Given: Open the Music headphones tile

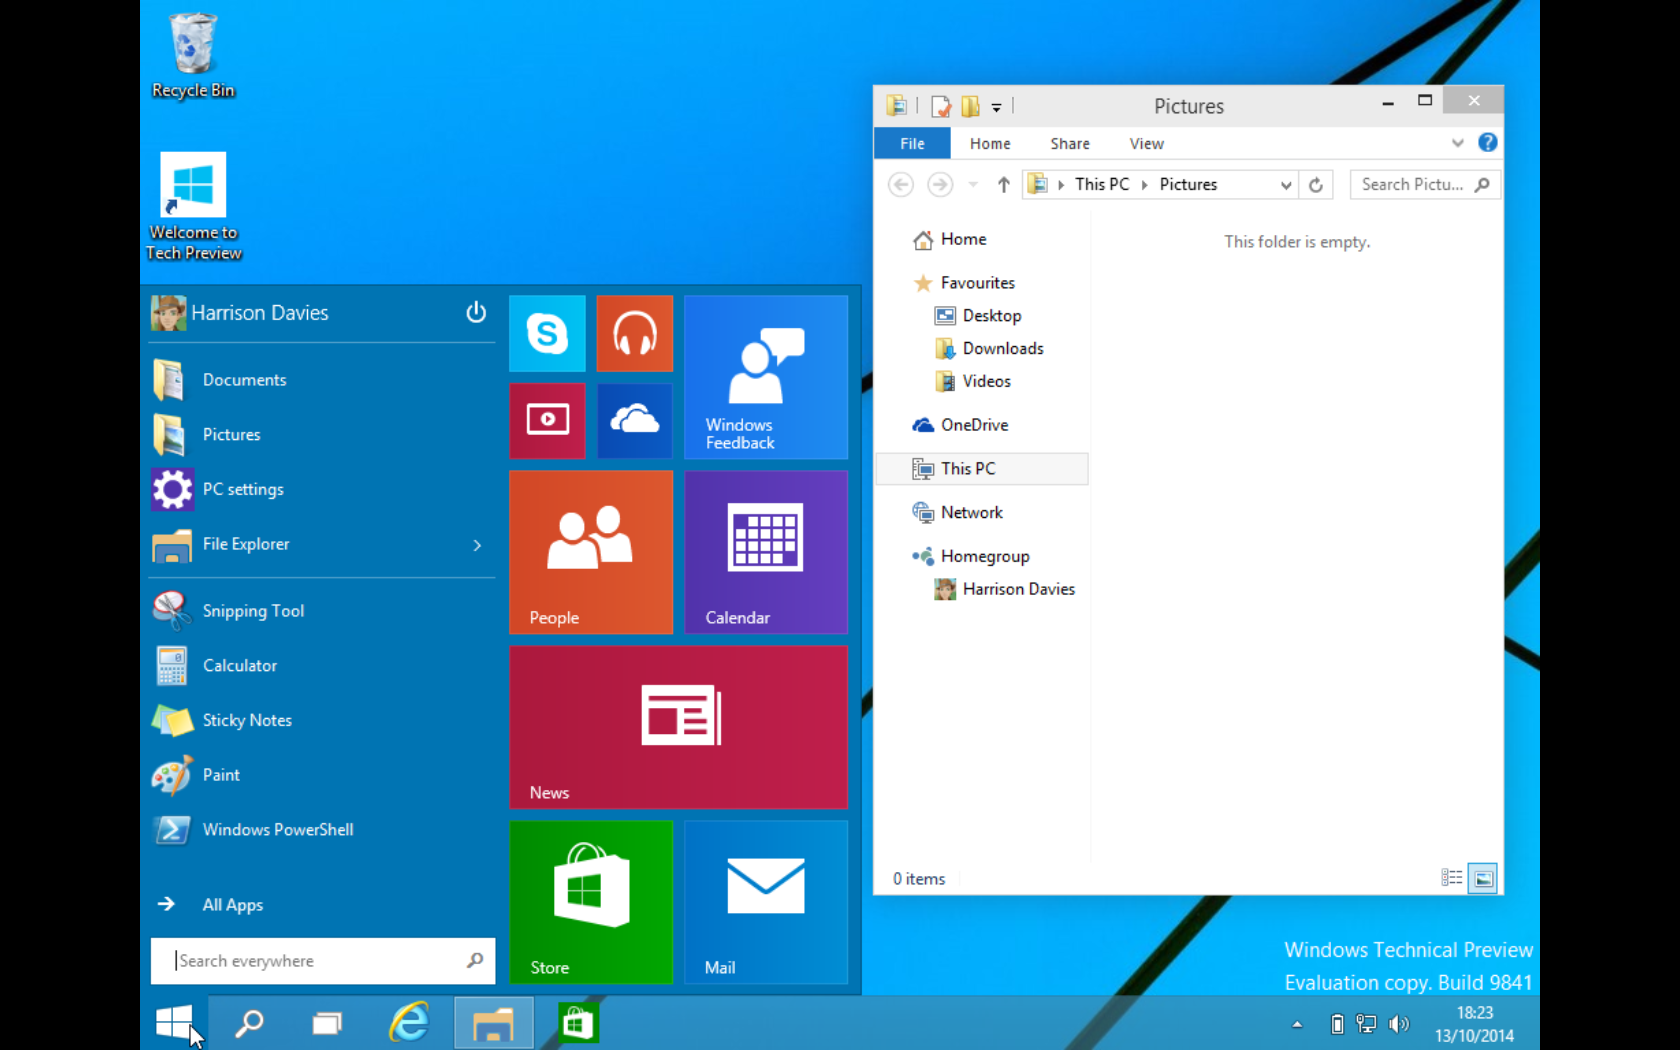Looking at the screenshot, I should [635, 334].
